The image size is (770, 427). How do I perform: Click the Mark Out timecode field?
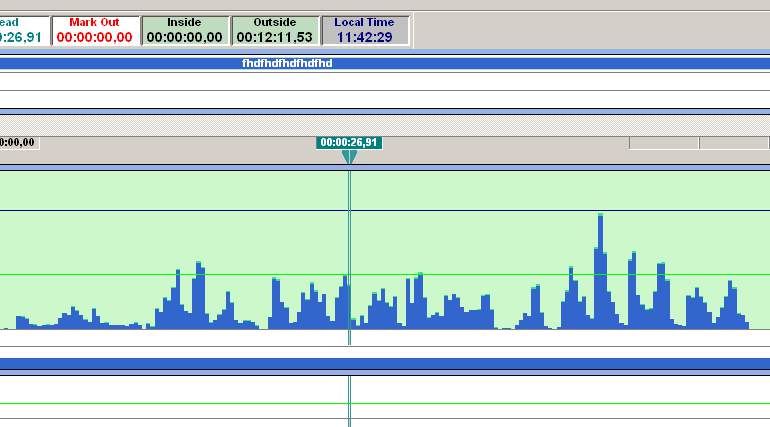95,30
